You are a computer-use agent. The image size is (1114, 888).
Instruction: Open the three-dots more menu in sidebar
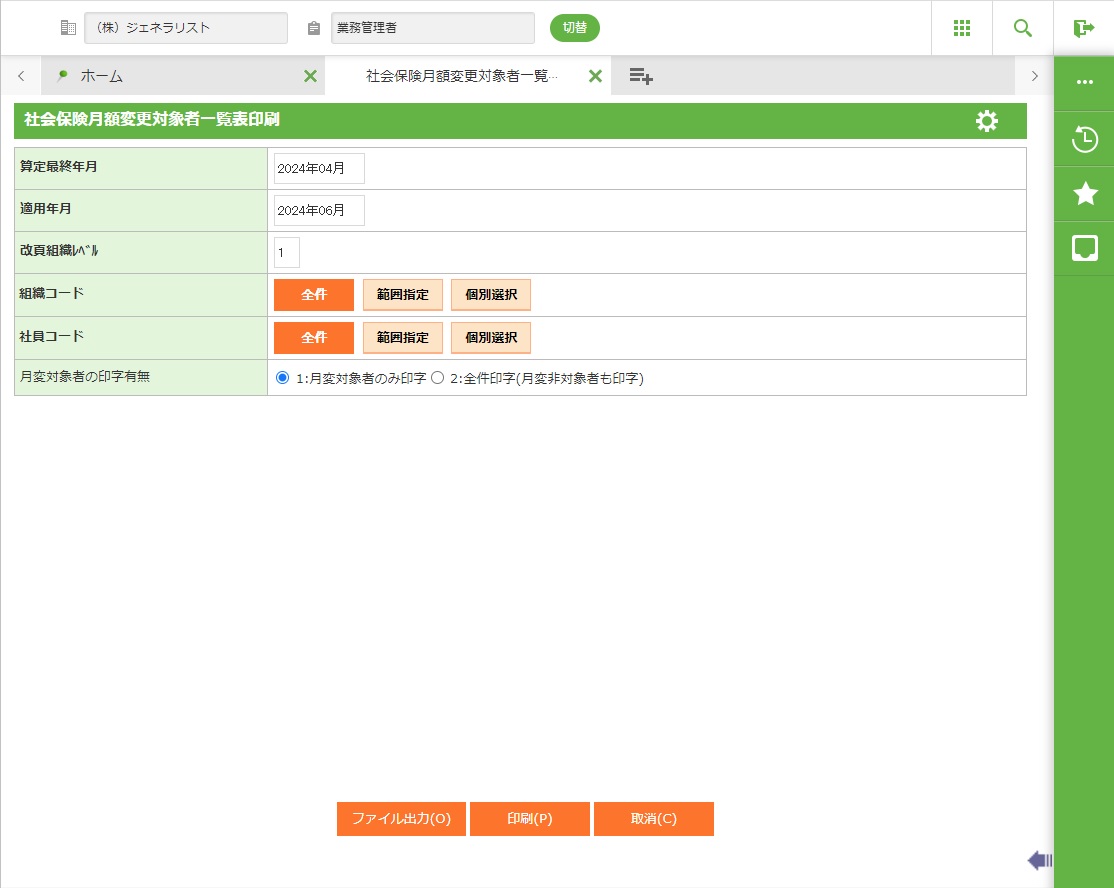(1084, 82)
